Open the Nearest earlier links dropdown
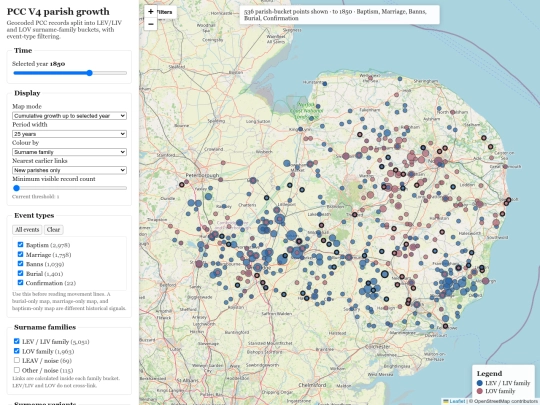540x405 pixels. click(69, 170)
